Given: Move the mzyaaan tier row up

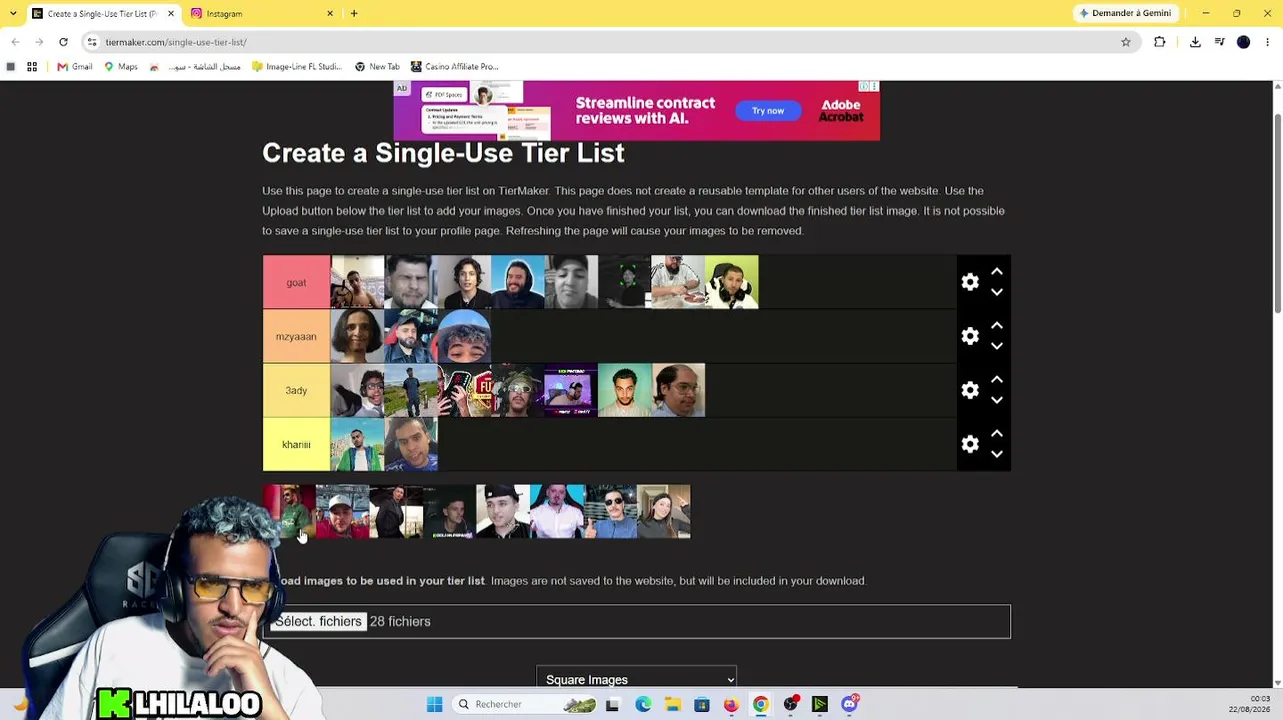Looking at the screenshot, I should (997, 325).
